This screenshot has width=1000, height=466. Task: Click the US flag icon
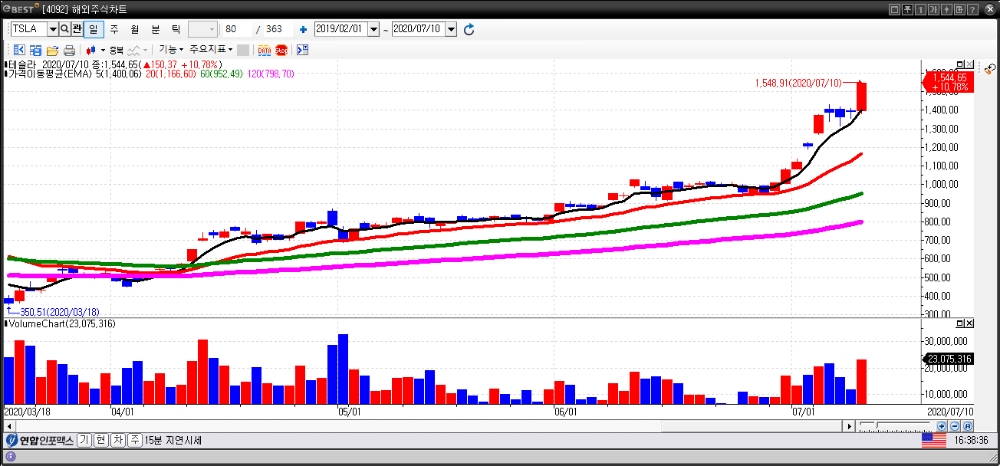[x=934, y=441]
